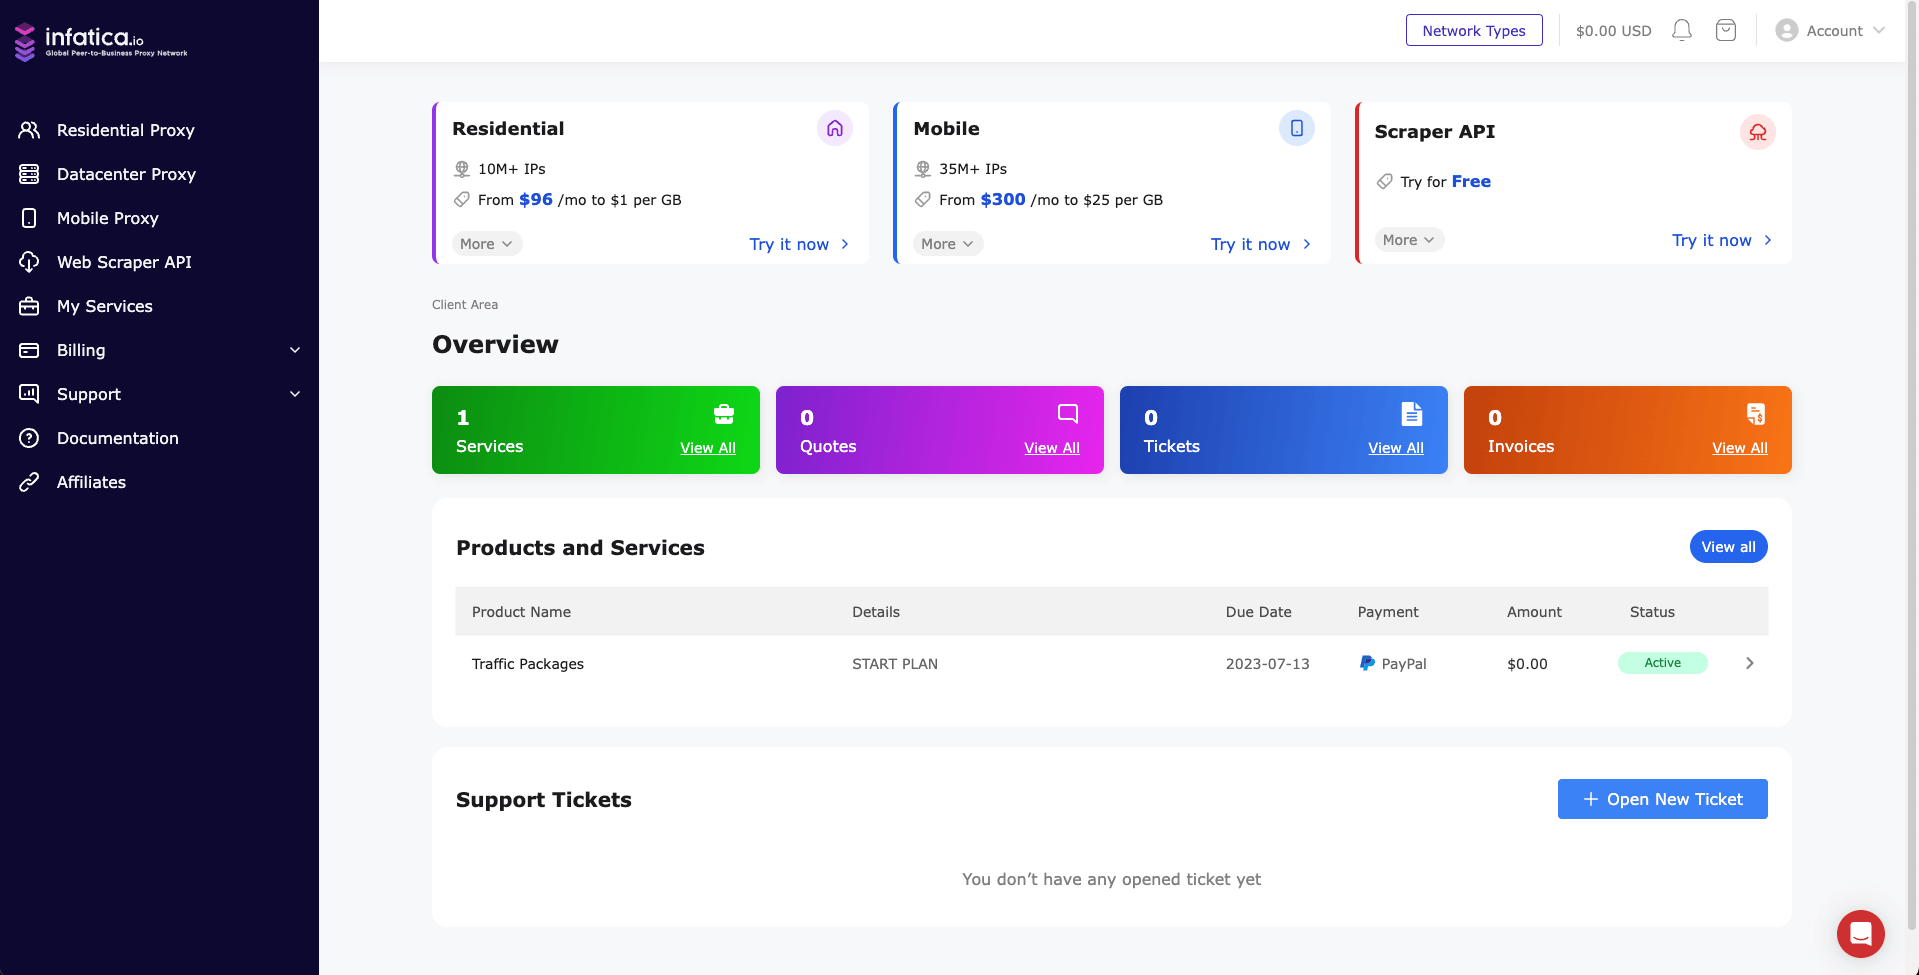This screenshot has height=975, width=1919.
Task: Click Try it now on Residential
Action: coord(799,244)
